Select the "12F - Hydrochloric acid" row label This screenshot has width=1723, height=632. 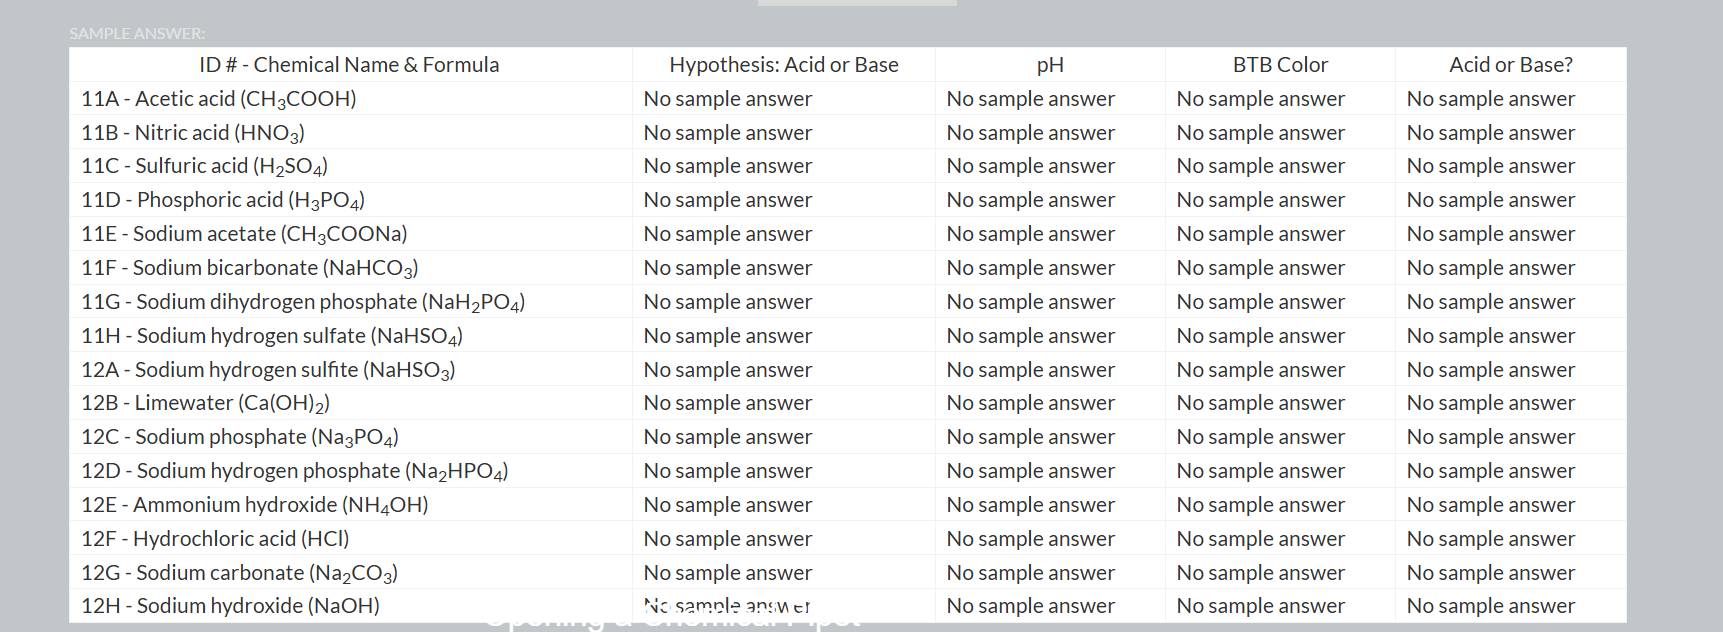tap(215, 539)
